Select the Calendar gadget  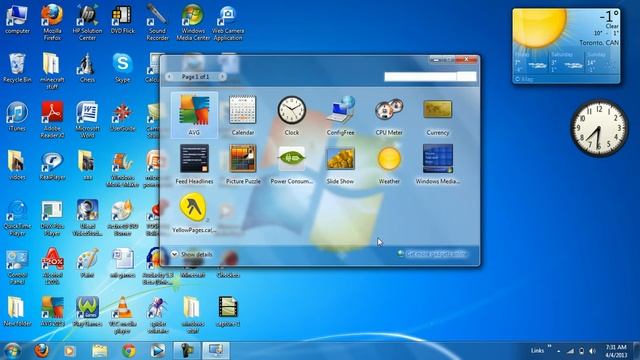click(x=243, y=115)
